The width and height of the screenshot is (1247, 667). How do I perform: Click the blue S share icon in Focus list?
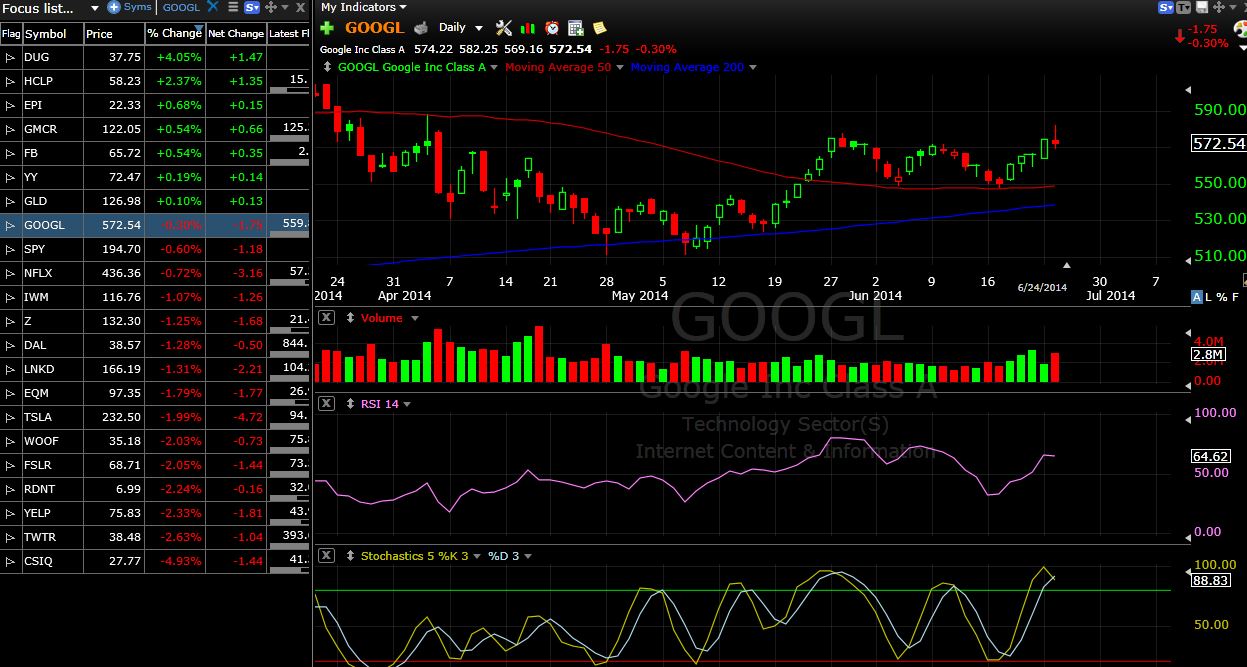click(x=251, y=7)
